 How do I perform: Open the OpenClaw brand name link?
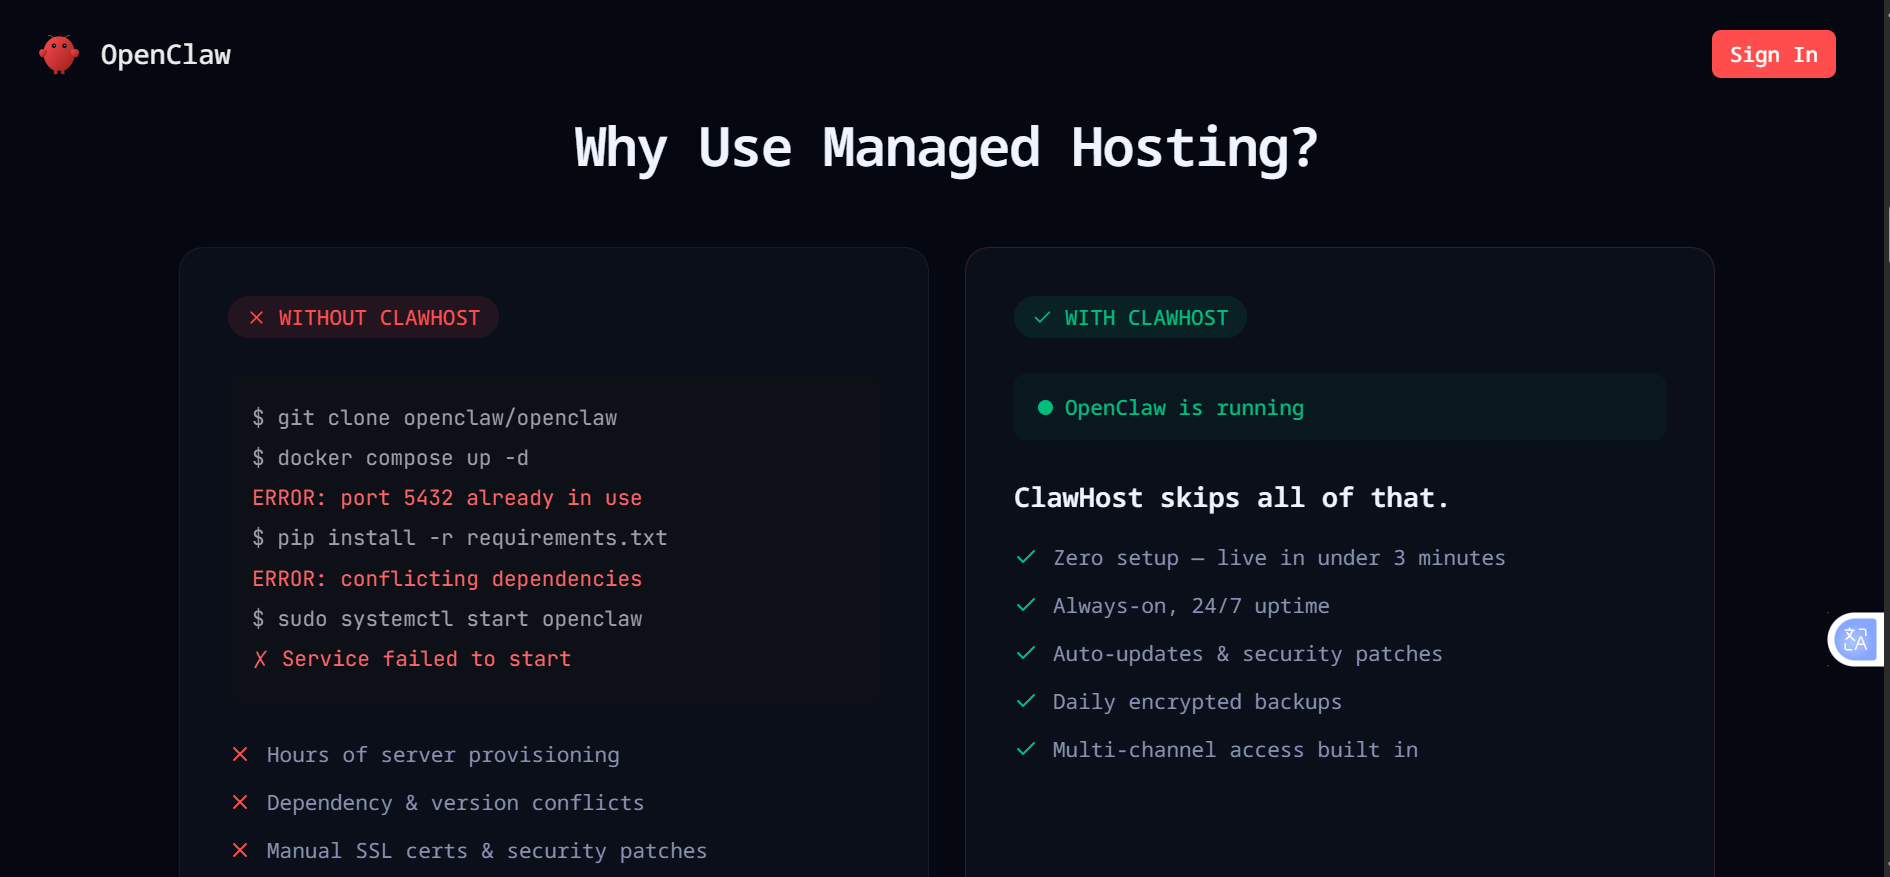pyautogui.click(x=166, y=55)
